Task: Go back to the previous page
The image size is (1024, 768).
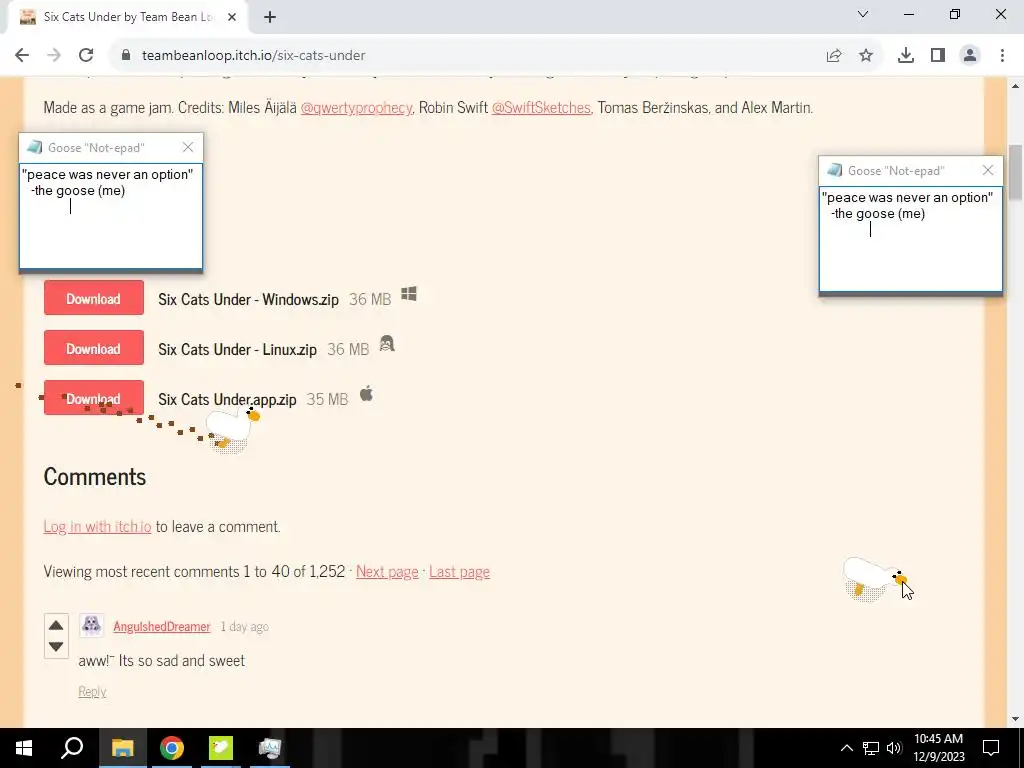Action: coord(22,56)
